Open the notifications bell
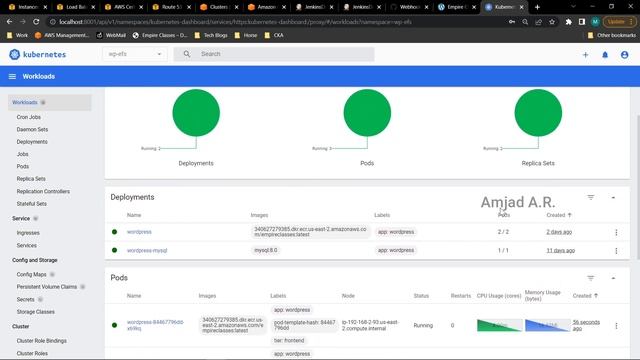Viewport: 640px width, 360px height. pos(605,55)
